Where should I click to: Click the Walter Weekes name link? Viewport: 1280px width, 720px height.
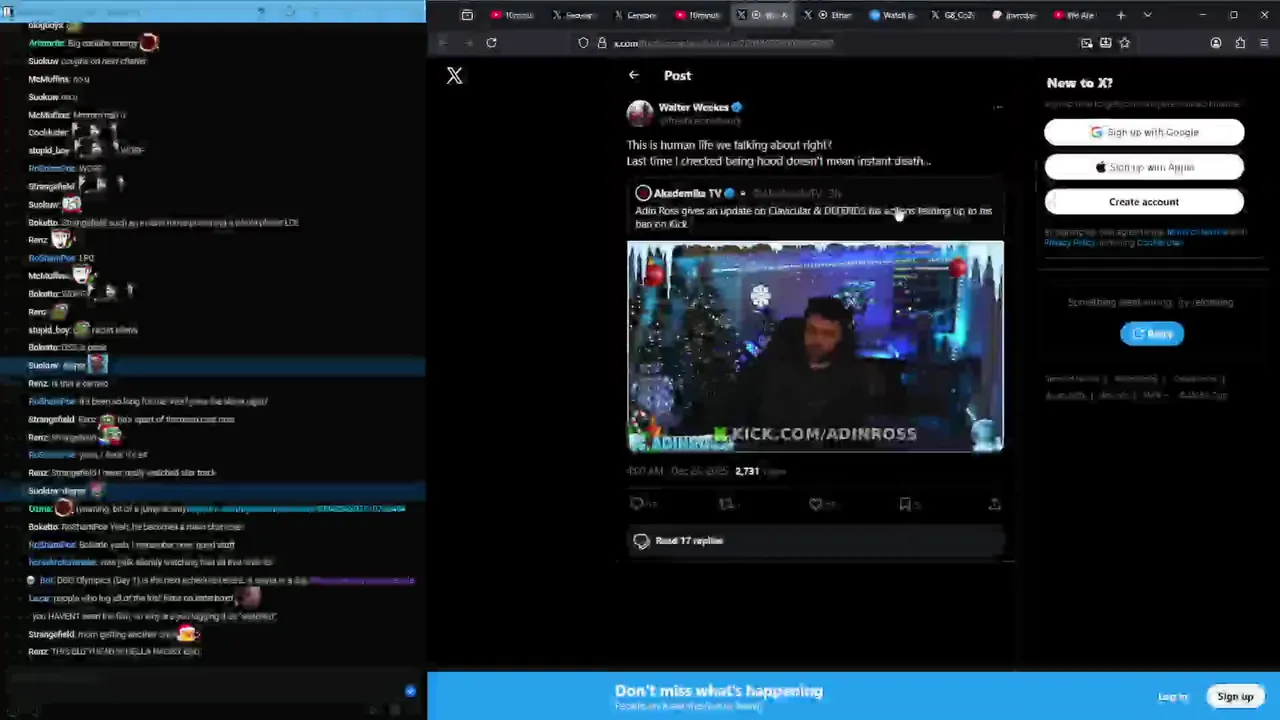click(693, 107)
